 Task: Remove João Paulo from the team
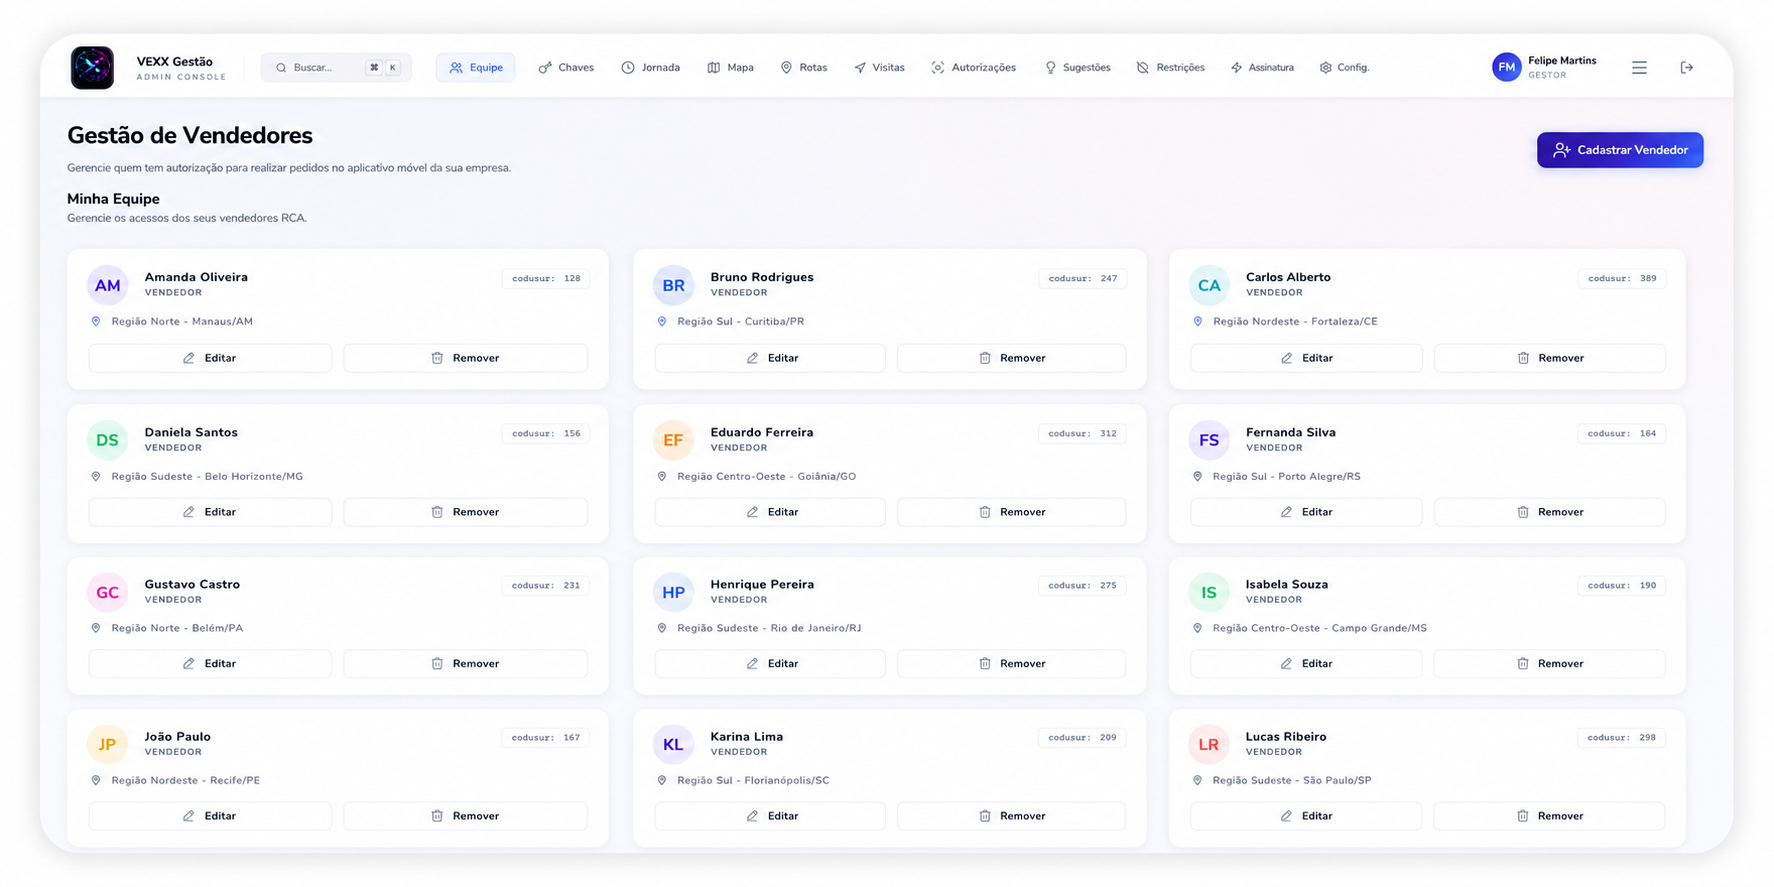[x=465, y=816]
